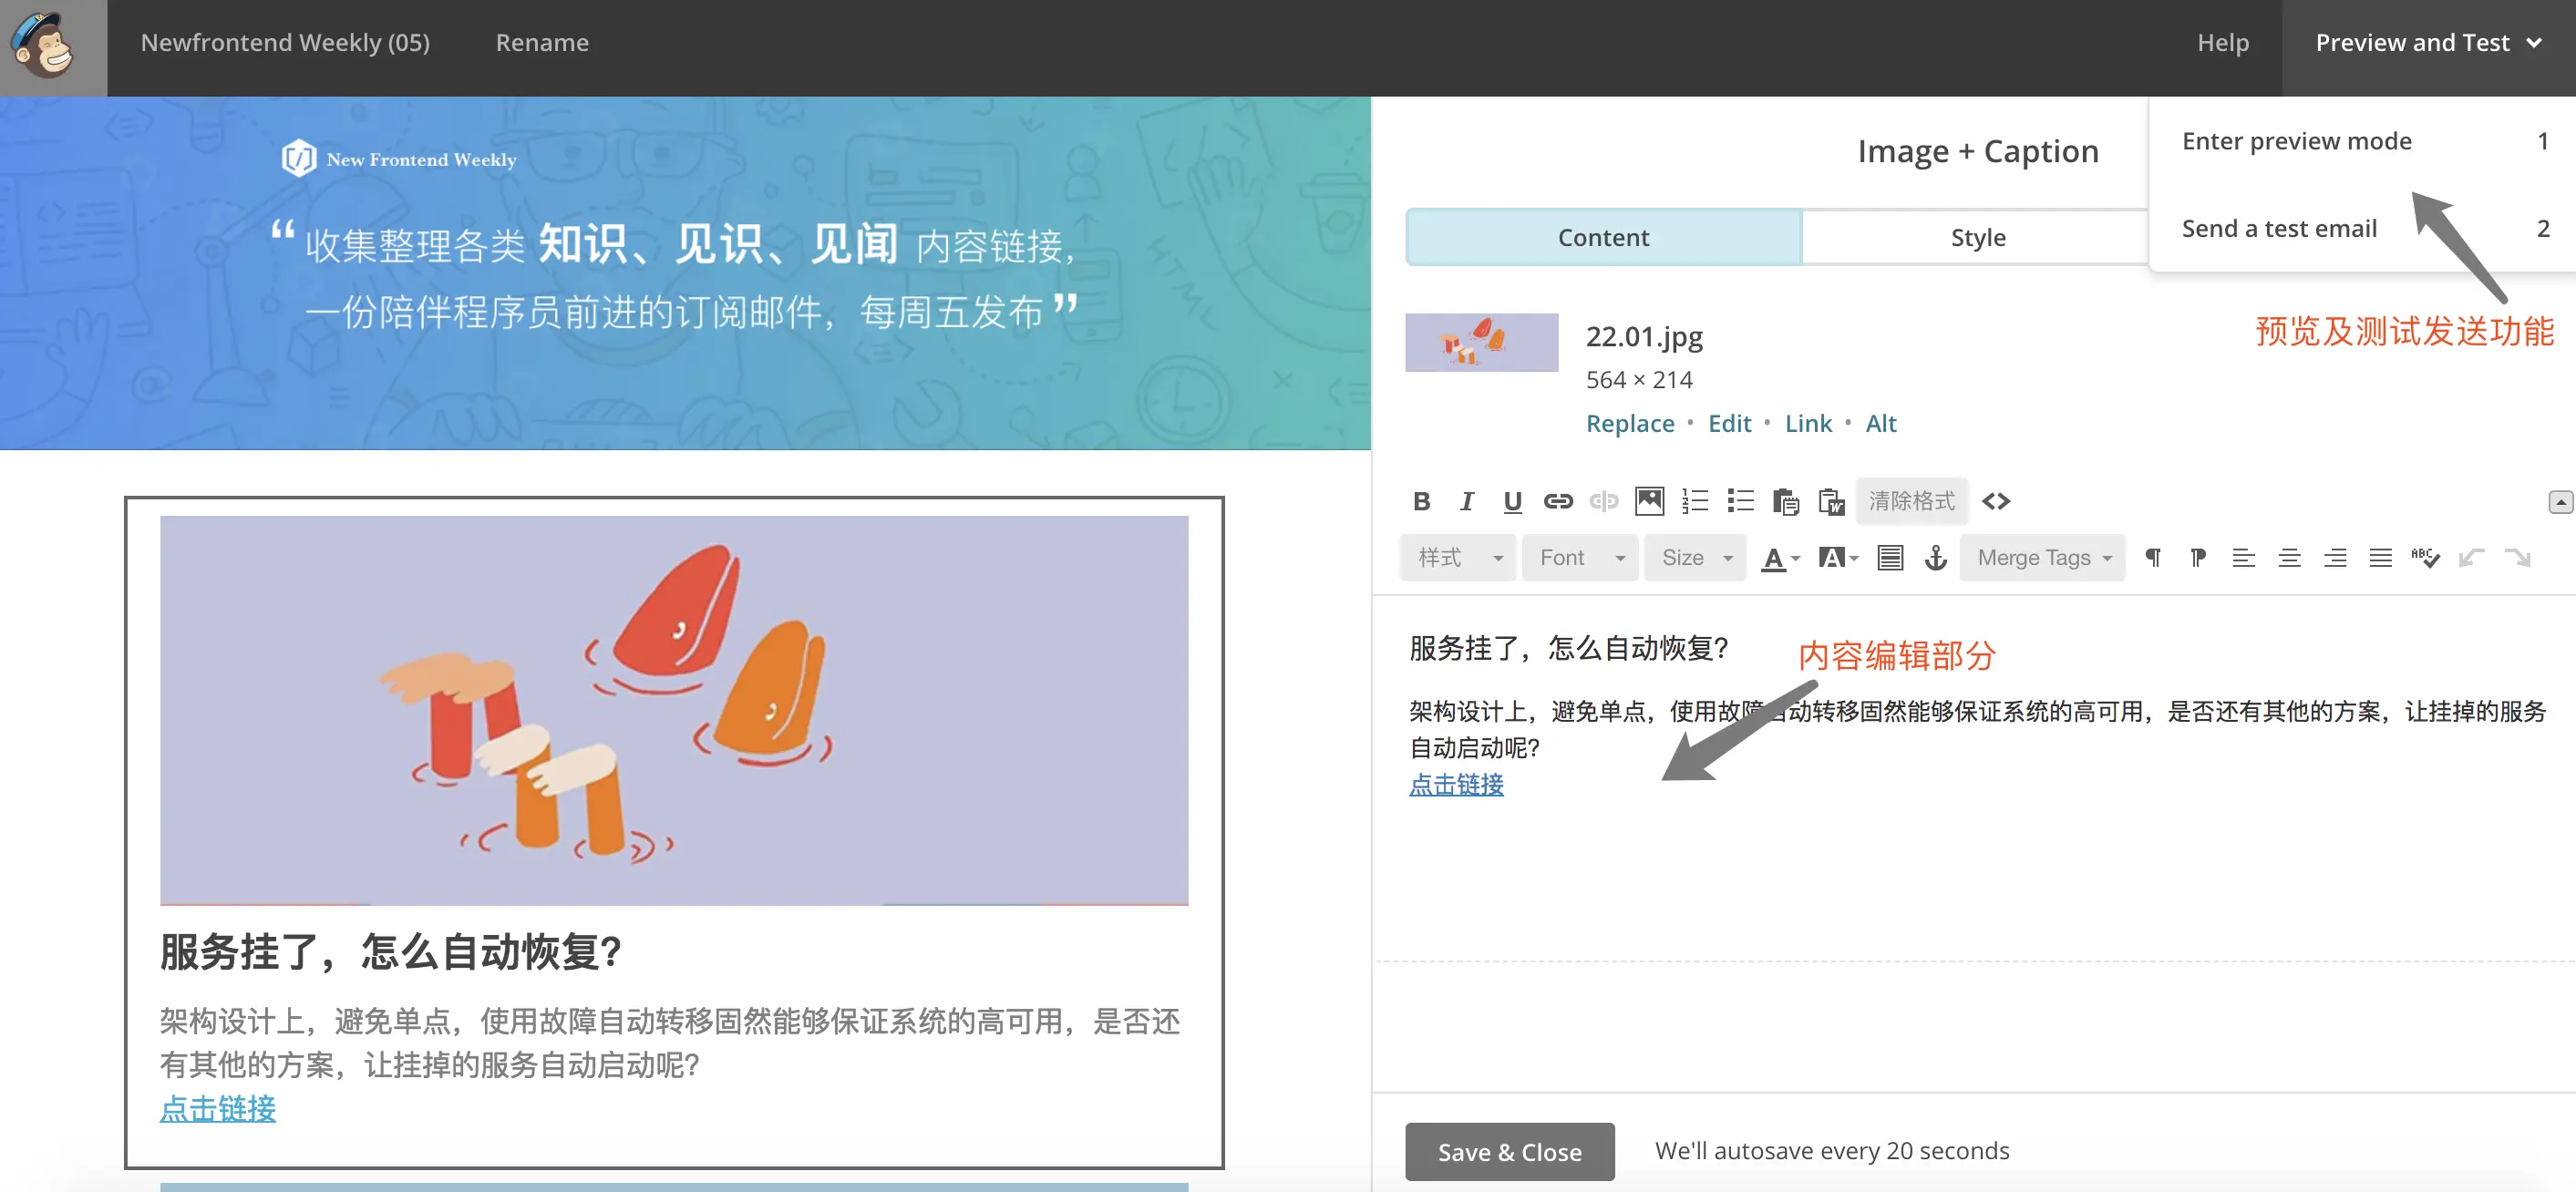The width and height of the screenshot is (2576, 1192).
Task: Click the Save & Close button
Action: tap(1509, 1152)
